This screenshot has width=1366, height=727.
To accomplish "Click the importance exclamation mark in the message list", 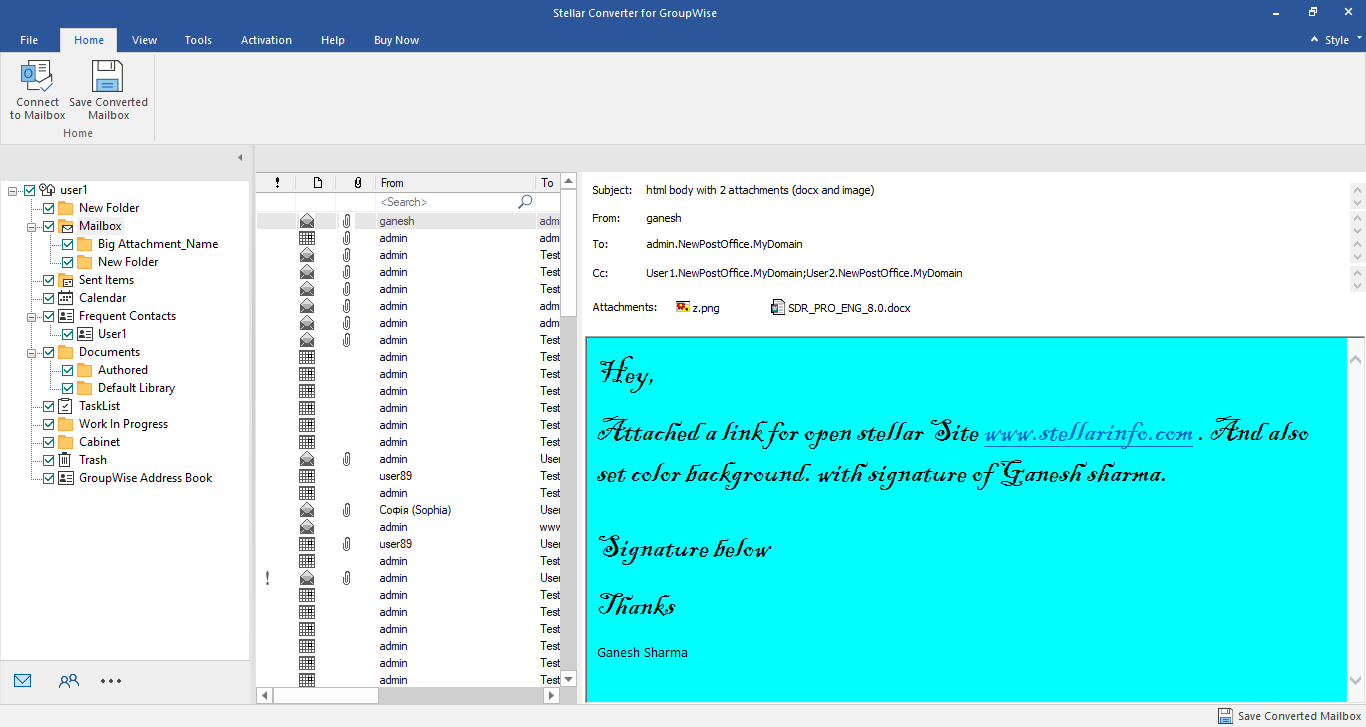I will pyautogui.click(x=267, y=578).
